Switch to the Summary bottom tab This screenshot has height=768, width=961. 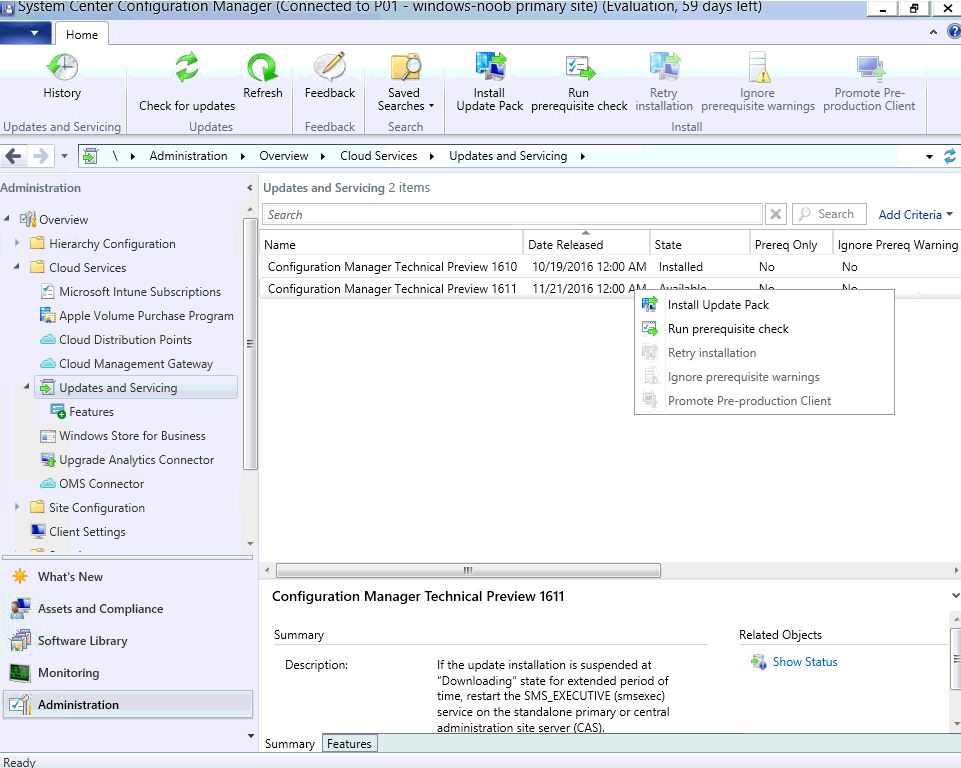point(289,743)
